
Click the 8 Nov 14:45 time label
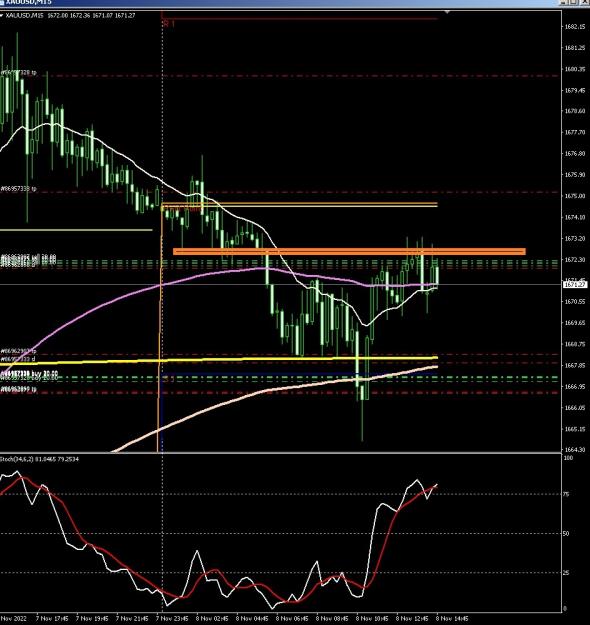[452, 619]
